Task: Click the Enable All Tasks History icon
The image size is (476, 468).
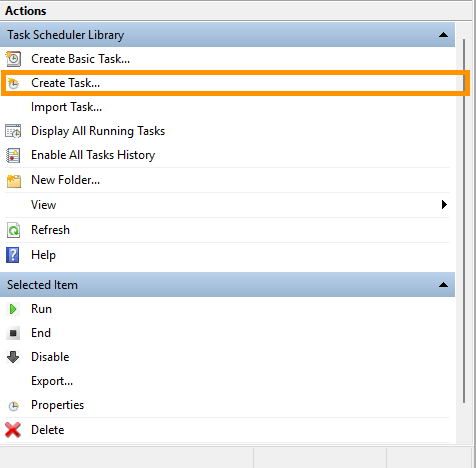Action: coord(13,155)
